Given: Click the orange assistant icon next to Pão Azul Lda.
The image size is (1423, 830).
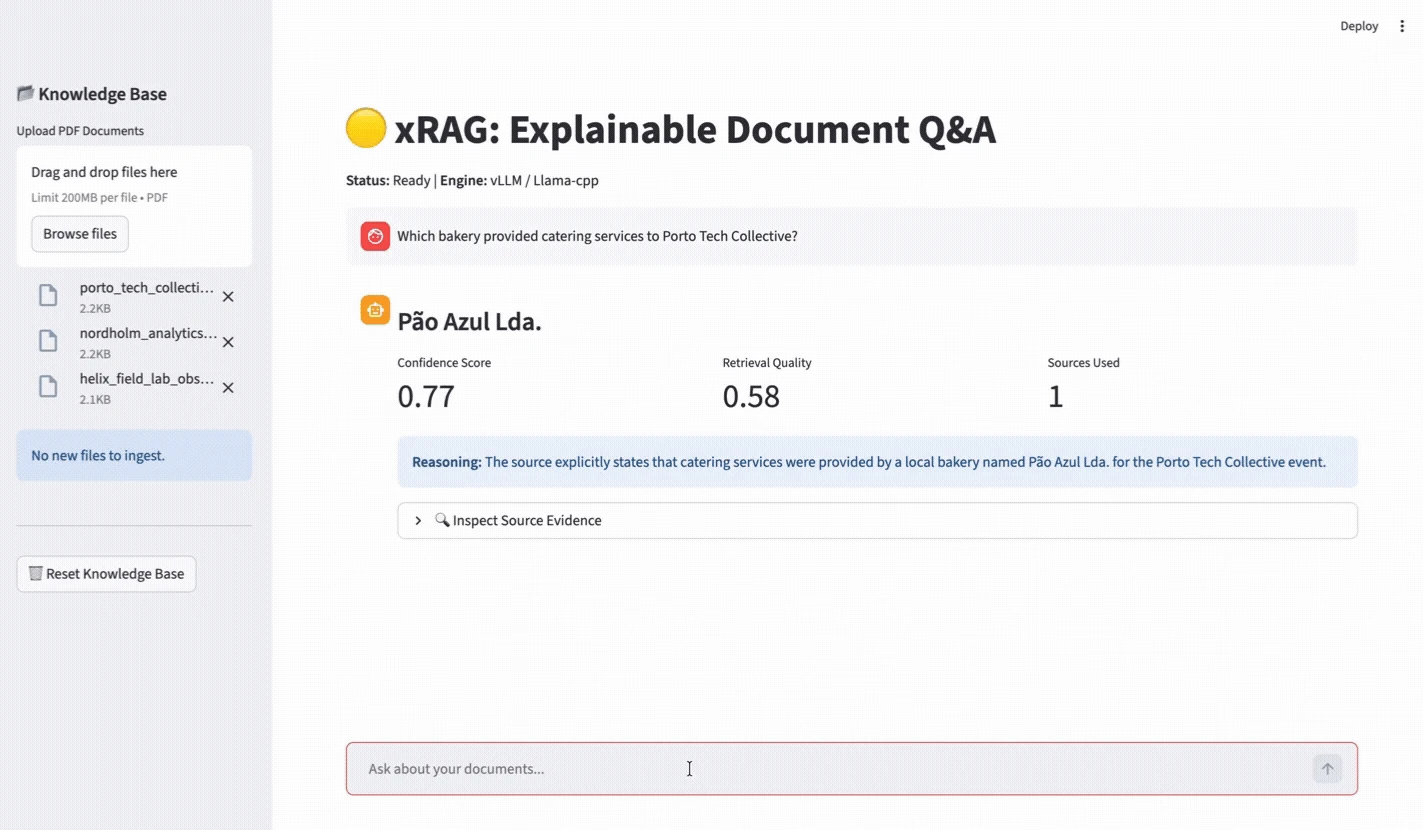Looking at the screenshot, I should [375, 311].
